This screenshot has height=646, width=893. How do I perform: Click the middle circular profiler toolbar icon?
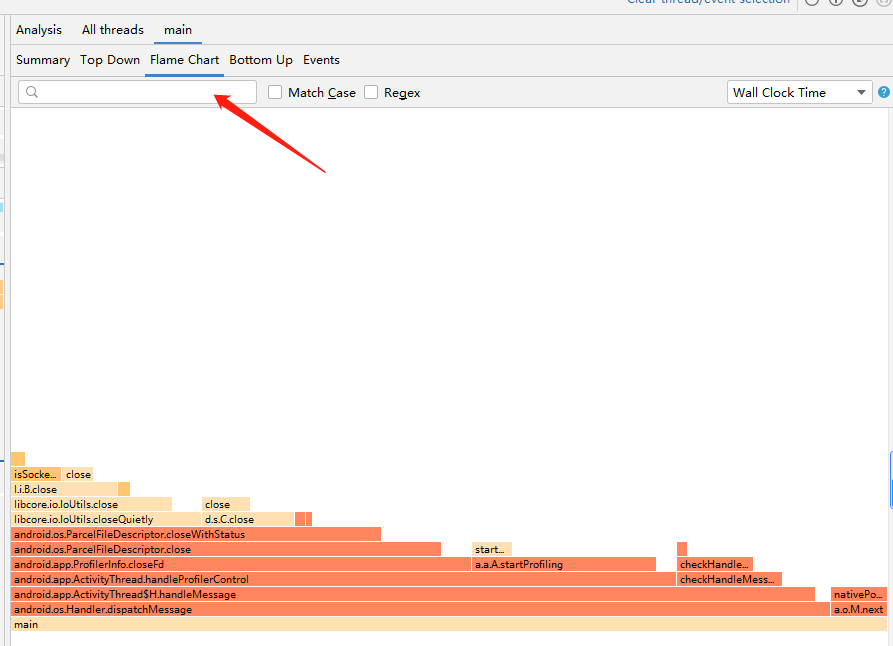click(835, 3)
